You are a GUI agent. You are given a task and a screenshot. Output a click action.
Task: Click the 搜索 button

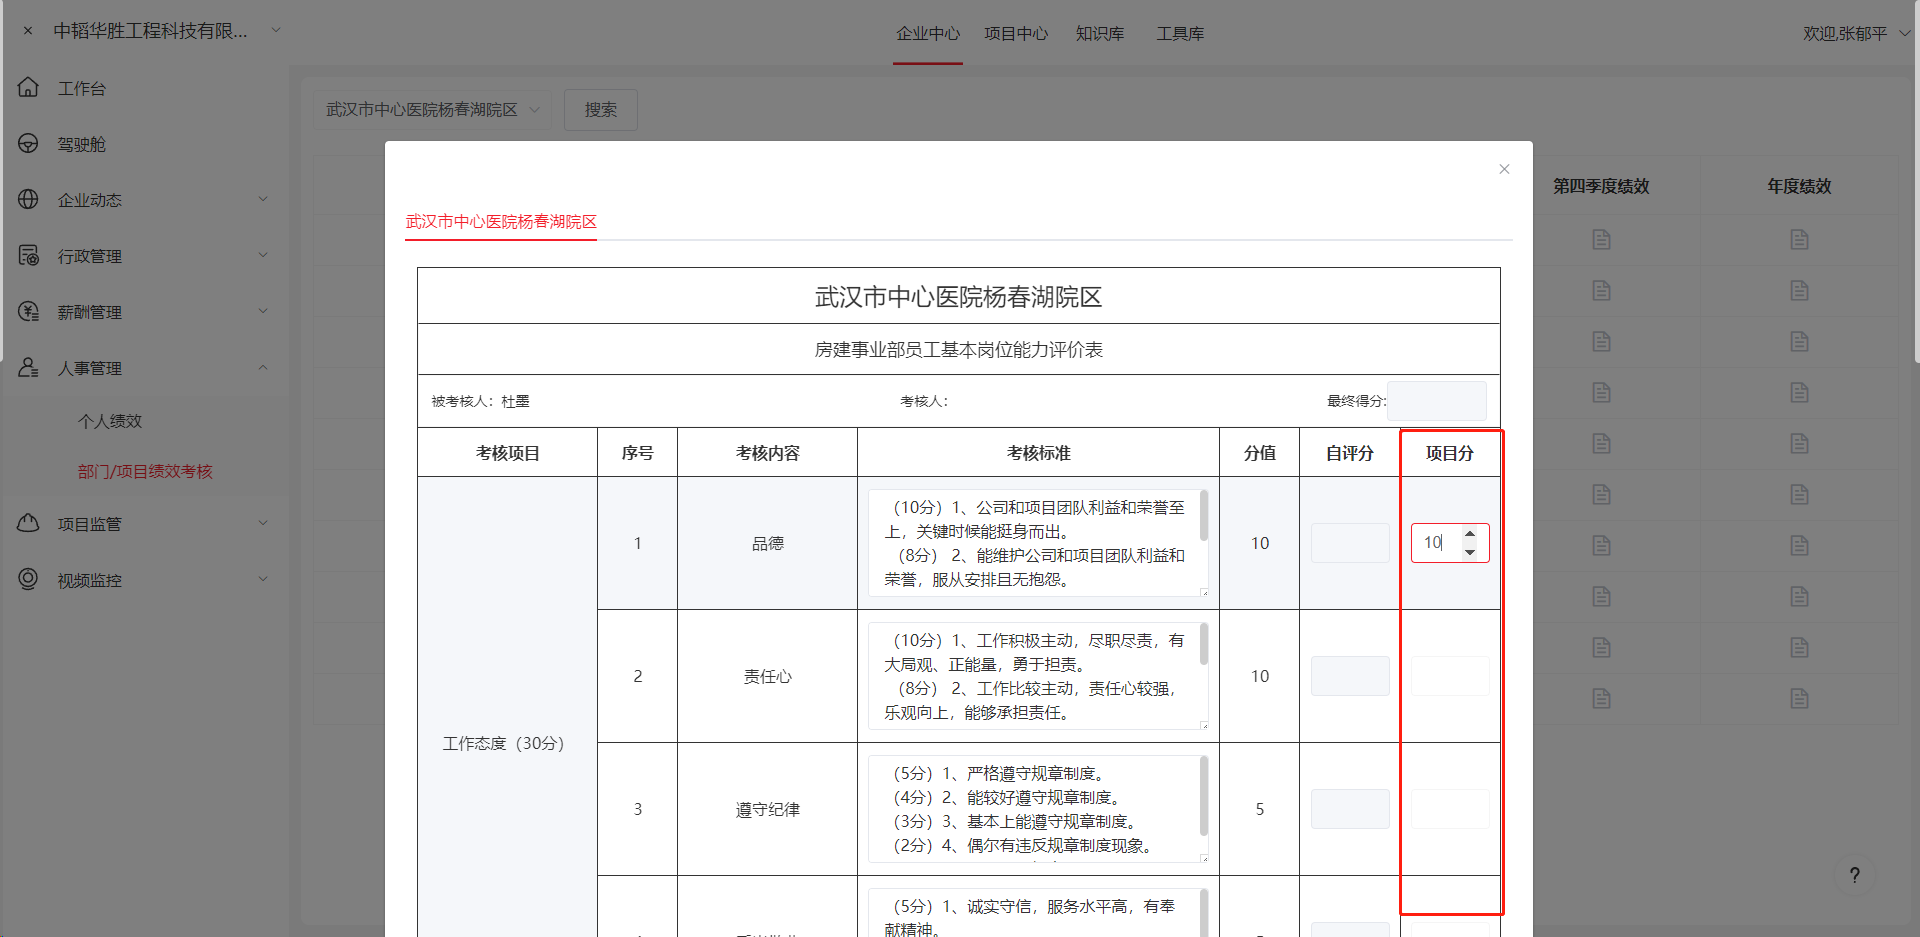tap(601, 109)
